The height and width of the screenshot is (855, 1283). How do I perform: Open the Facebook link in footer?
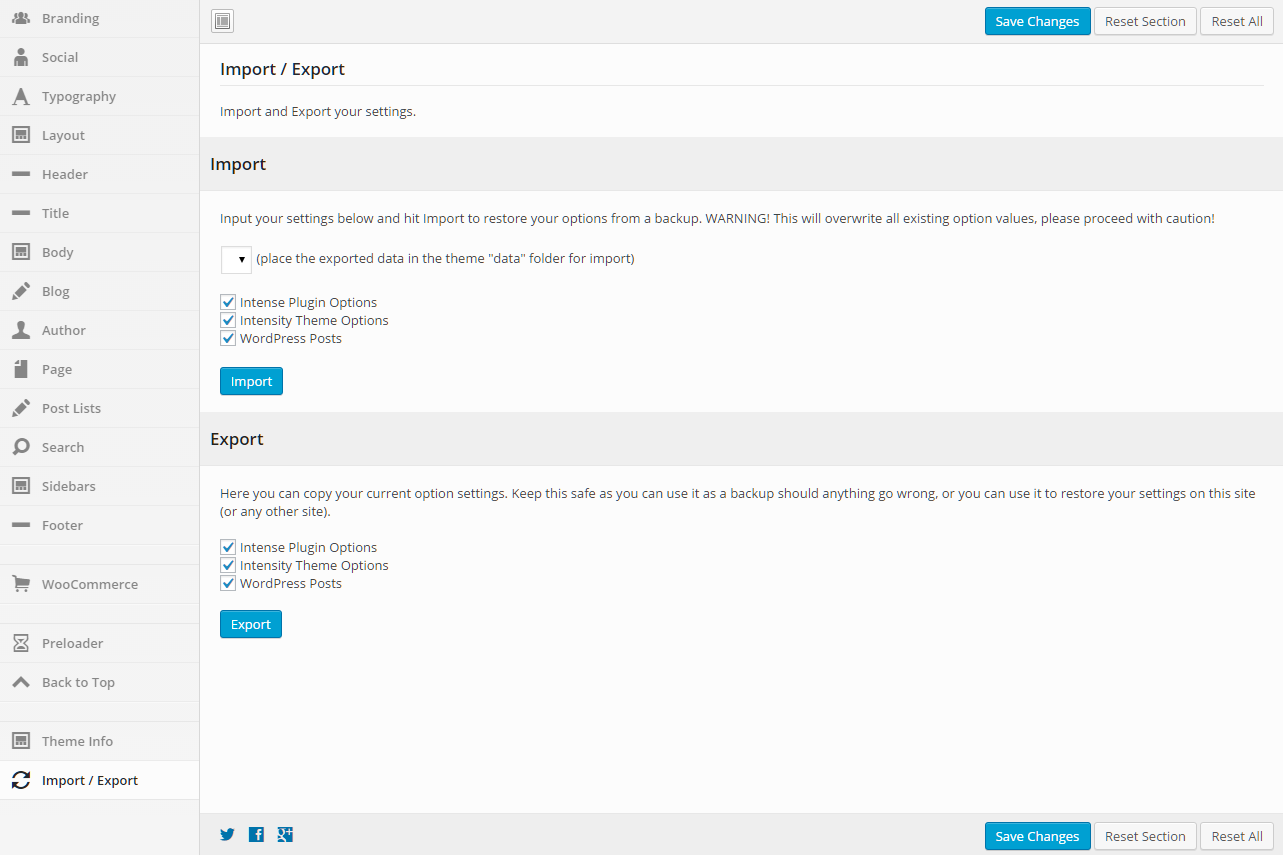click(256, 834)
